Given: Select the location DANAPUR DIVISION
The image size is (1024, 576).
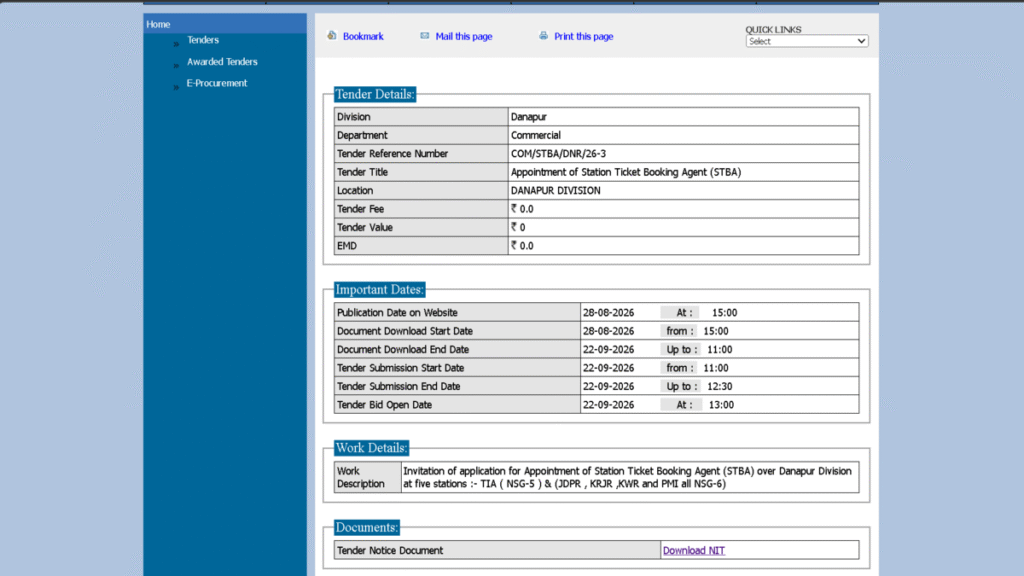Looking at the screenshot, I should (555, 191).
